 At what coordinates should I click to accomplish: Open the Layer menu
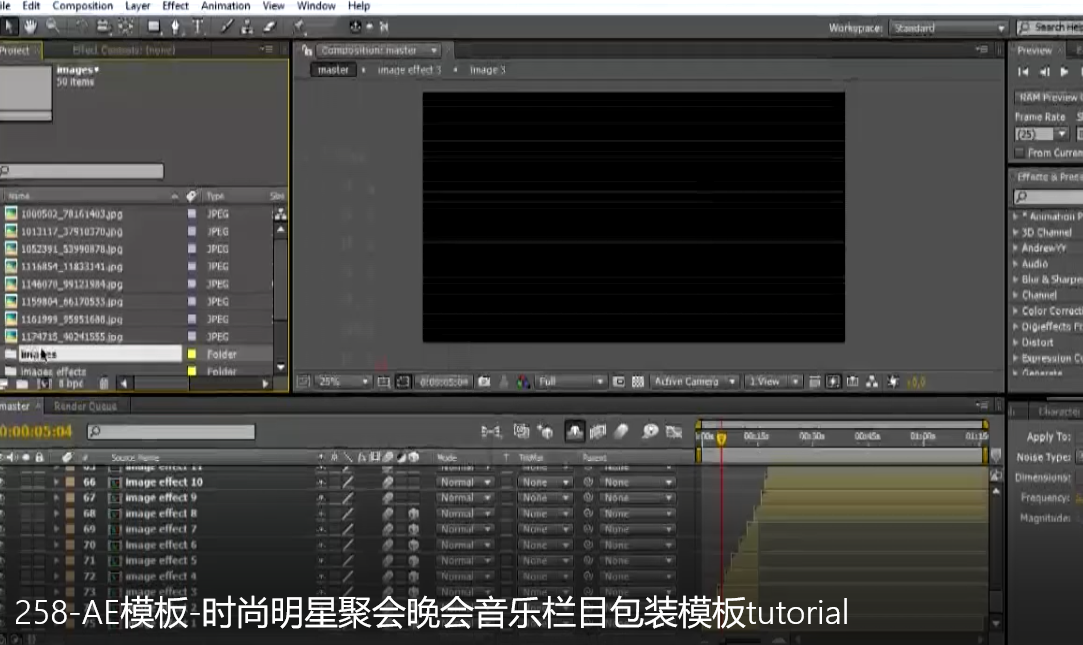(x=137, y=6)
